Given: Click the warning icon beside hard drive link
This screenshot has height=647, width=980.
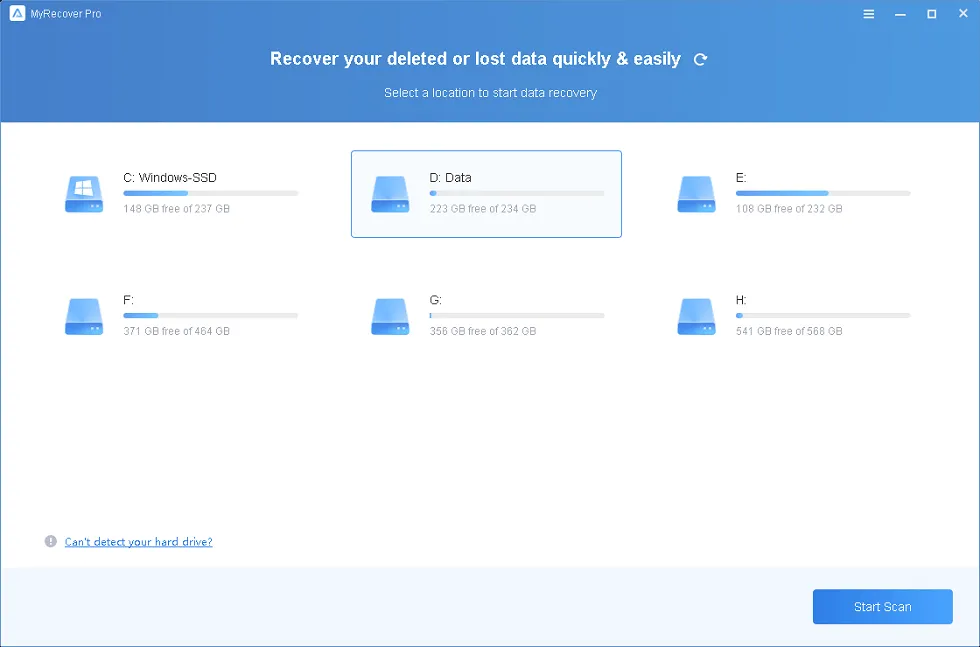Looking at the screenshot, I should pyautogui.click(x=51, y=541).
